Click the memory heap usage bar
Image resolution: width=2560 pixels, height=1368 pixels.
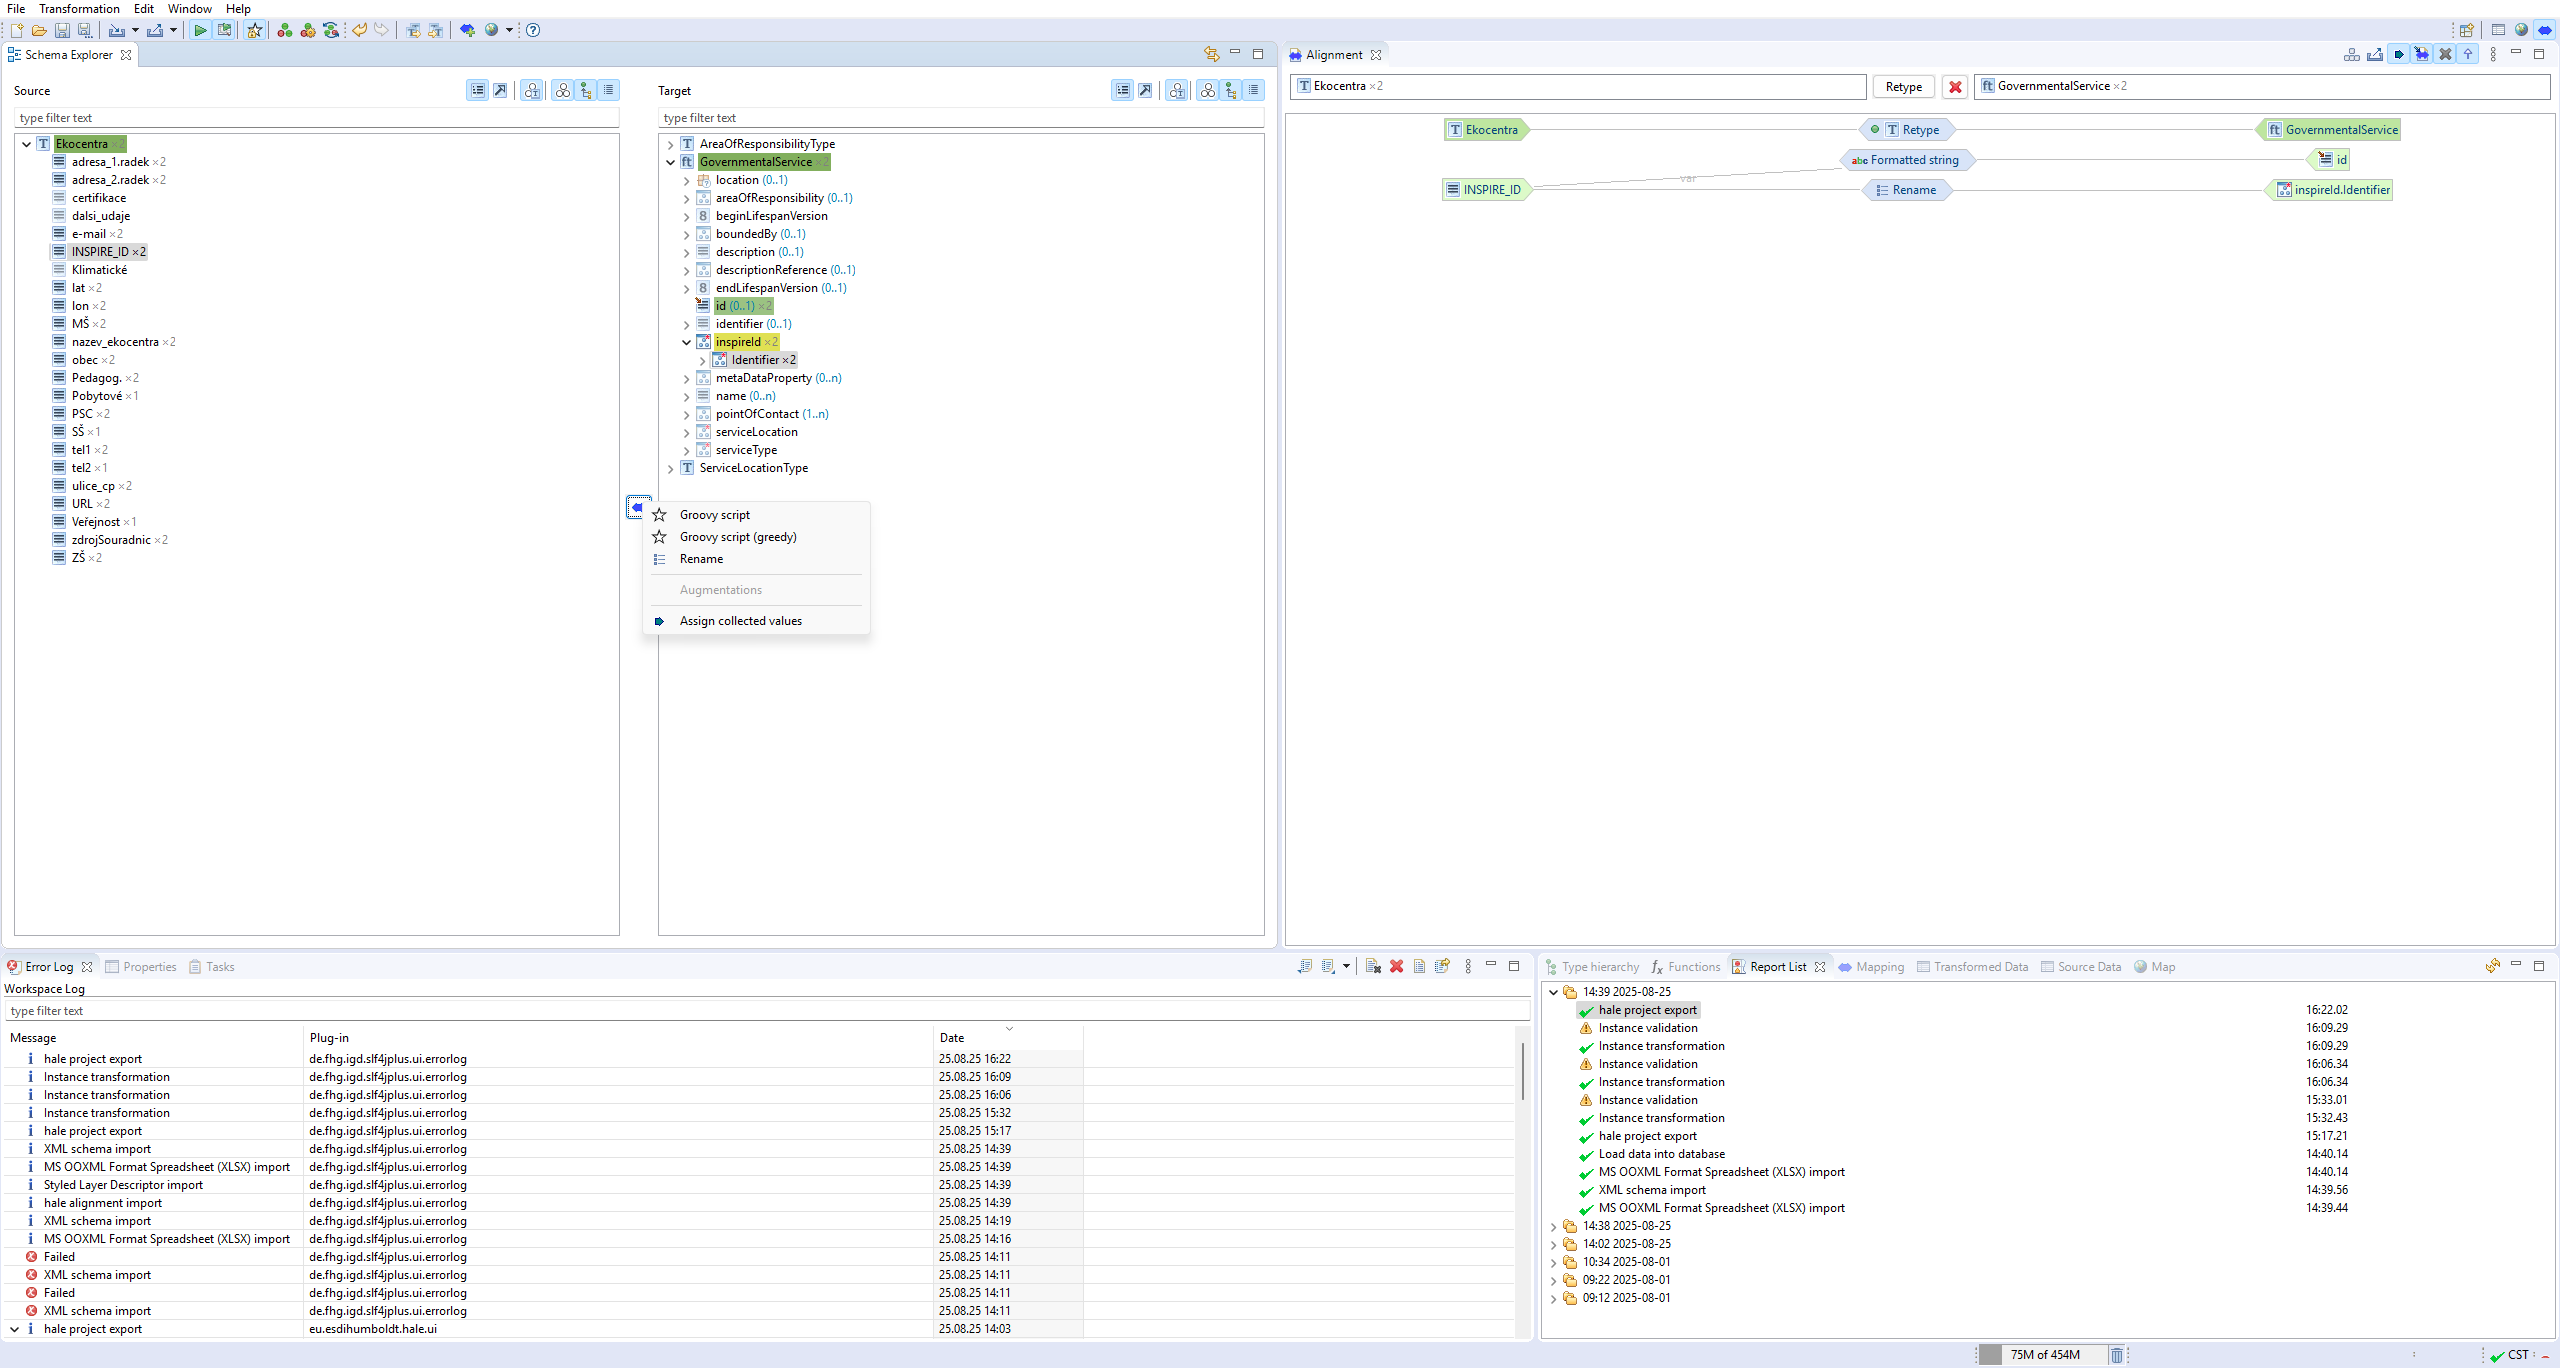2042,1354
